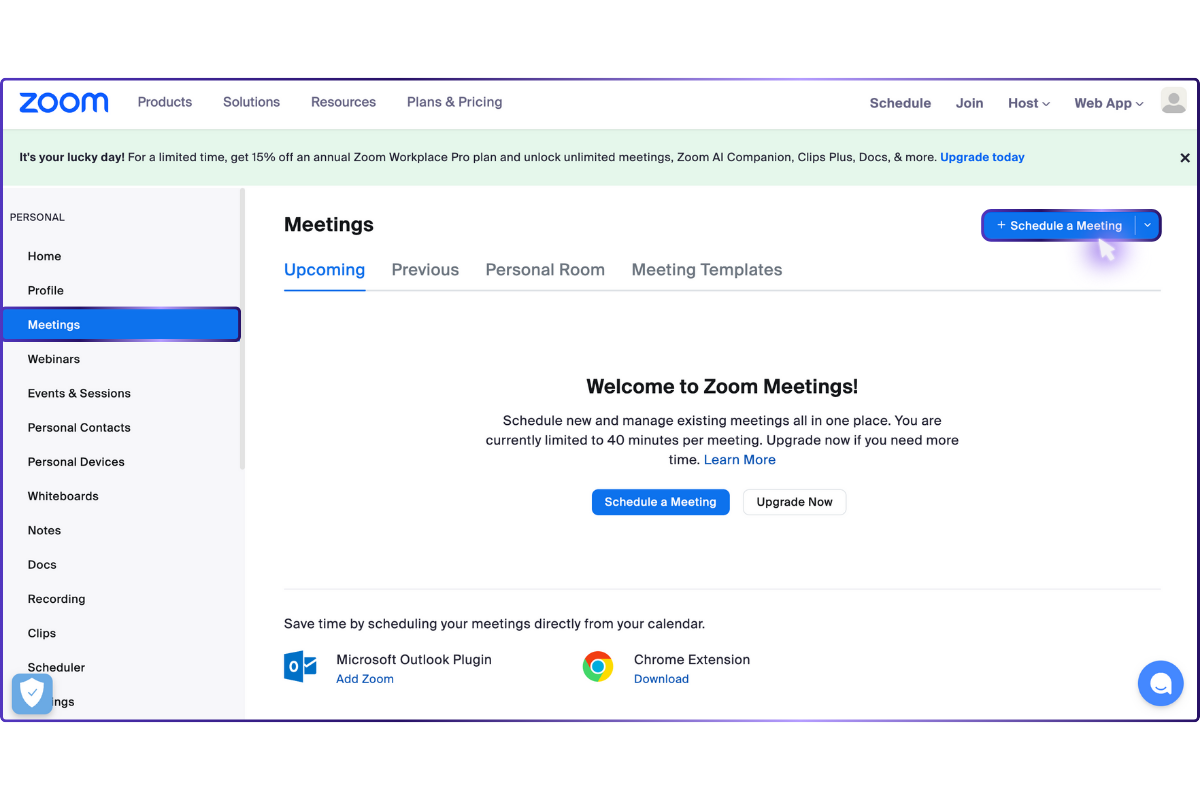Click the Chrome Extension text
The height and width of the screenshot is (800, 1200).
point(692,660)
